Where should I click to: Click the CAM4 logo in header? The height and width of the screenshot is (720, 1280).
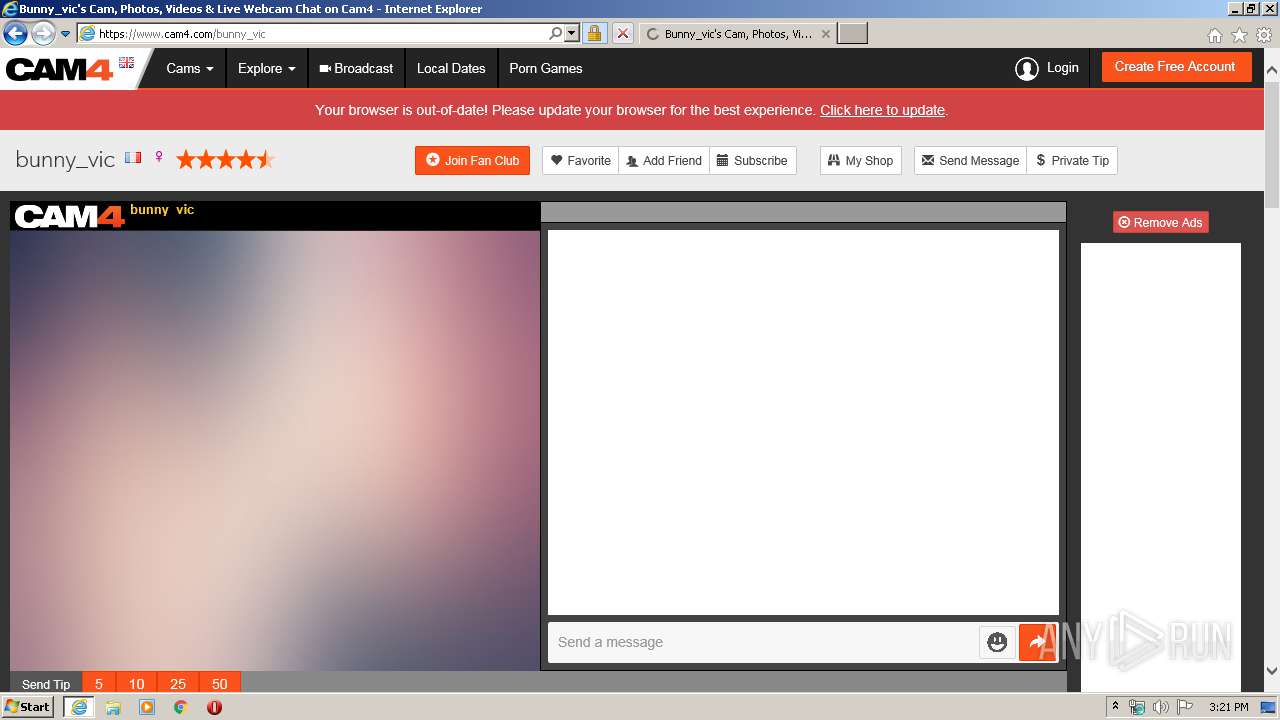coord(59,70)
